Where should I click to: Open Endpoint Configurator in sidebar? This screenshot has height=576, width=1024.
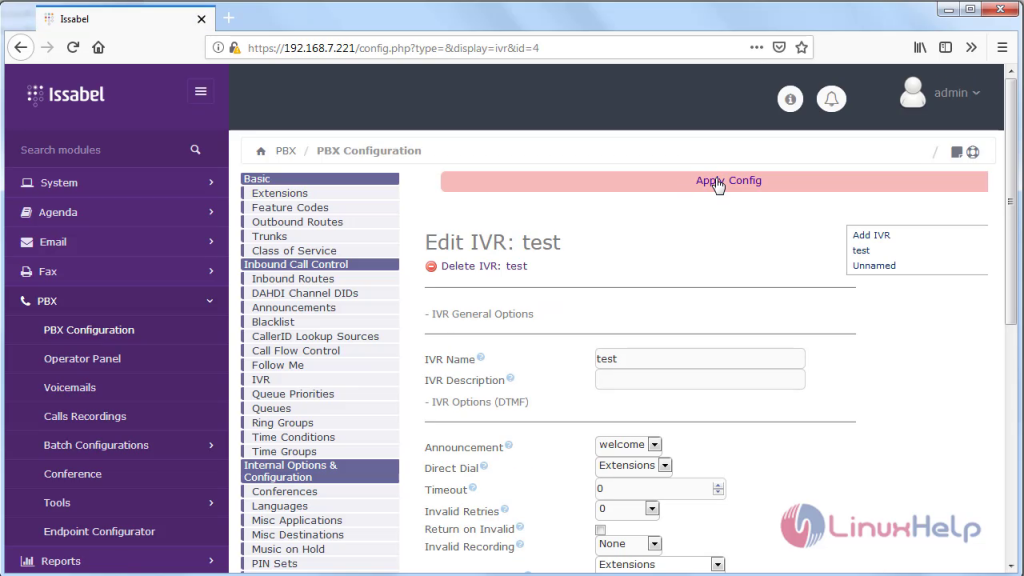pos(99,531)
